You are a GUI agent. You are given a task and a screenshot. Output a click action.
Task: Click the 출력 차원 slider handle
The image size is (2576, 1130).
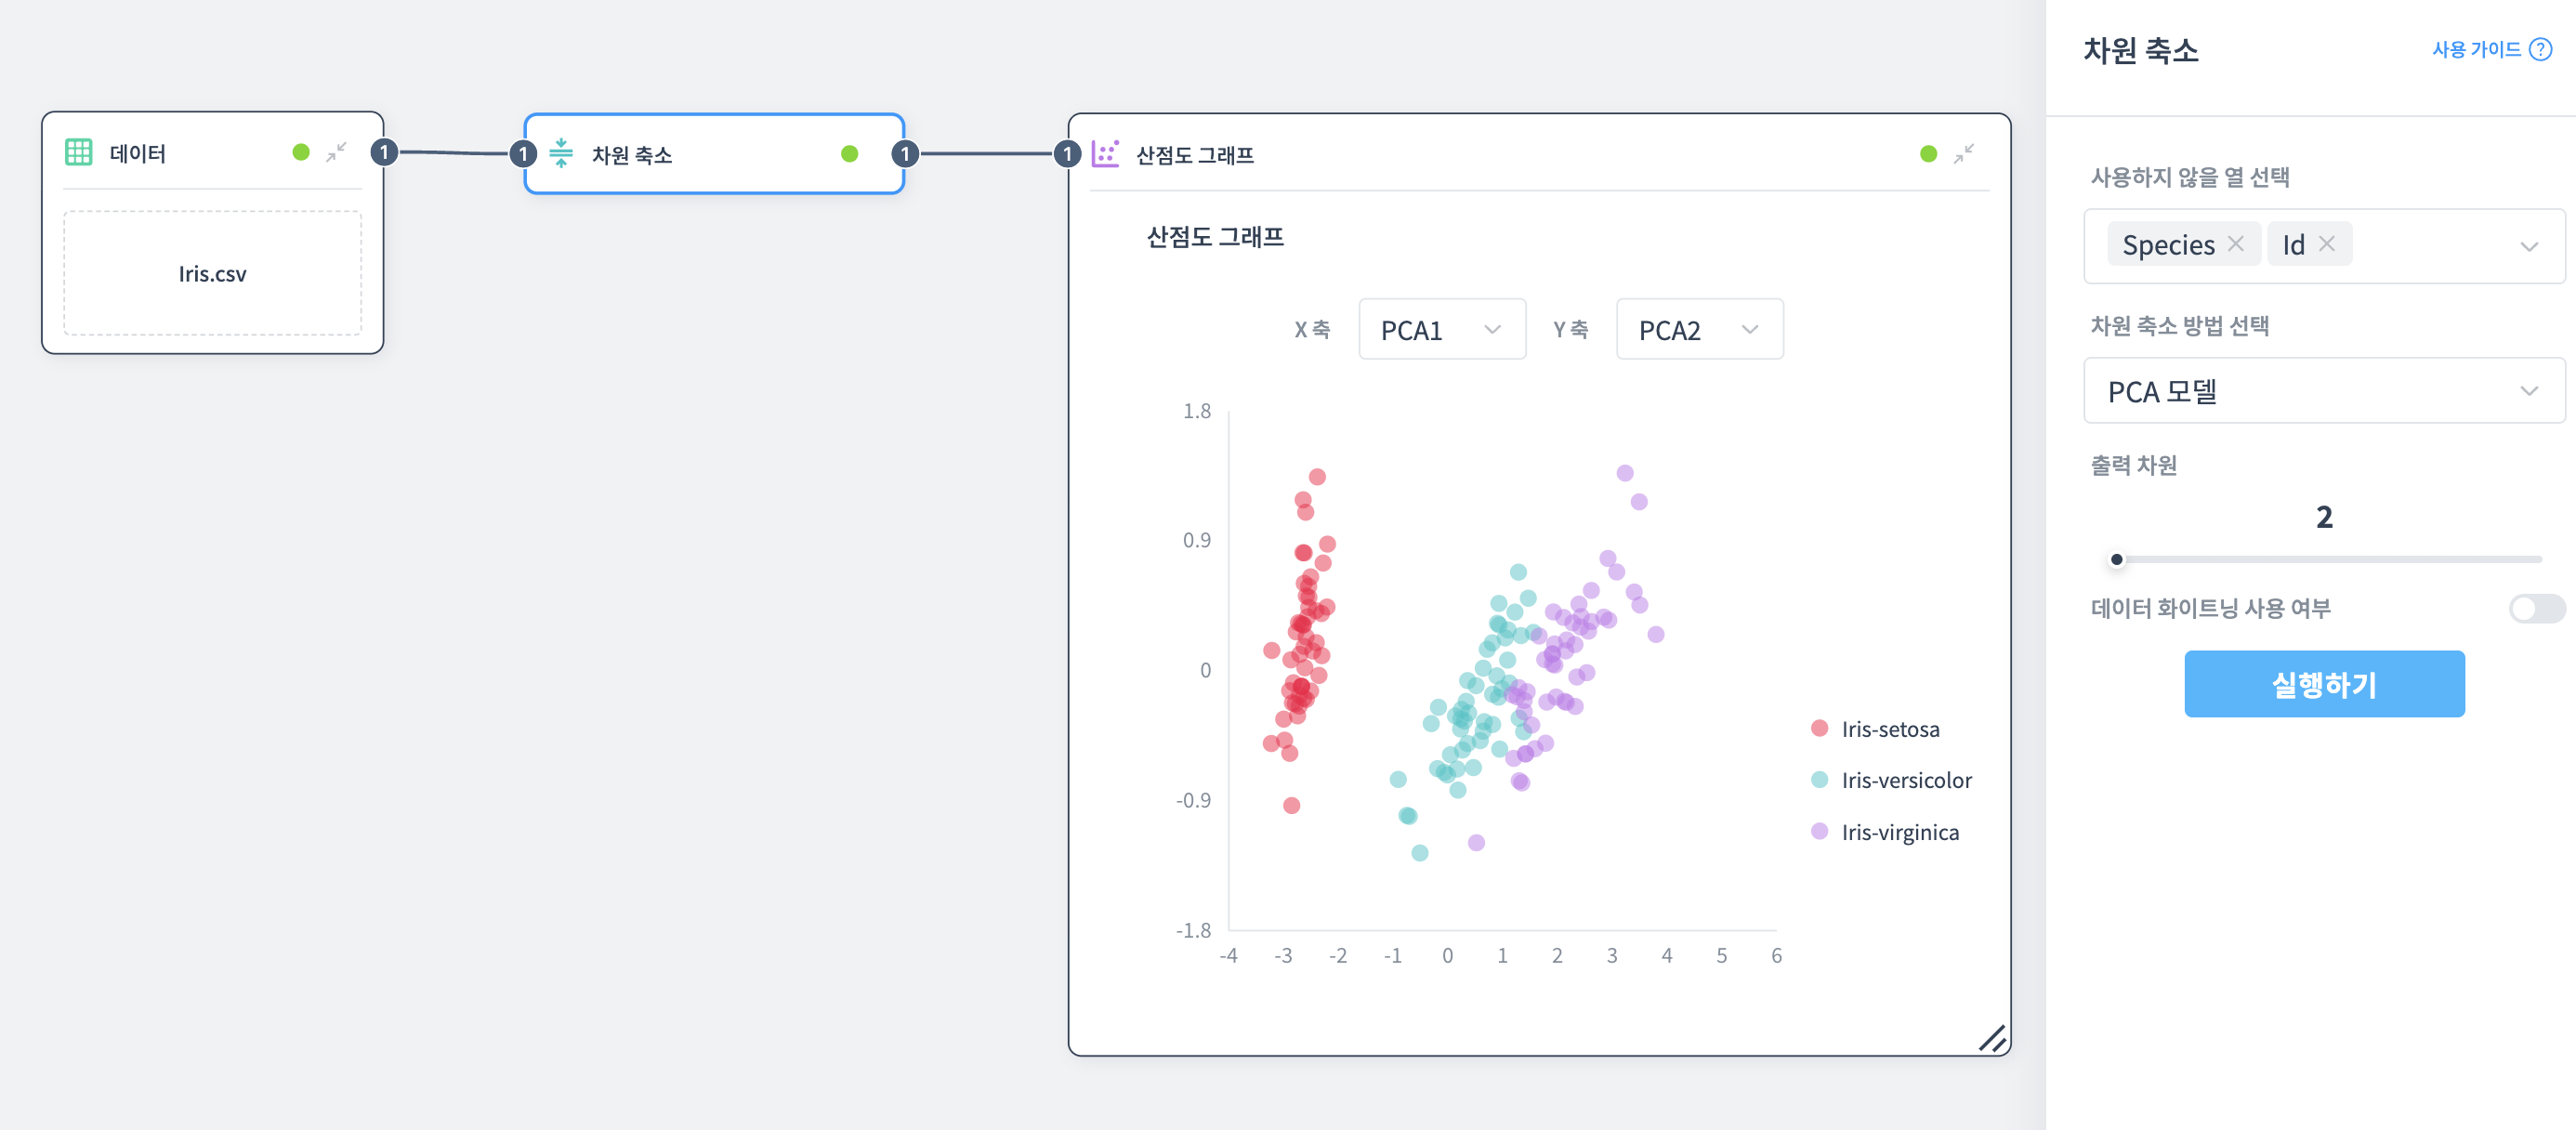(x=2116, y=560)
